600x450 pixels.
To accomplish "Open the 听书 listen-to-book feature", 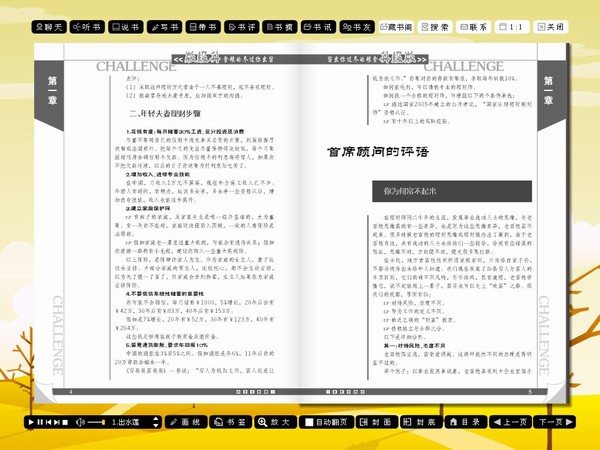I will [x=87, y=27].
